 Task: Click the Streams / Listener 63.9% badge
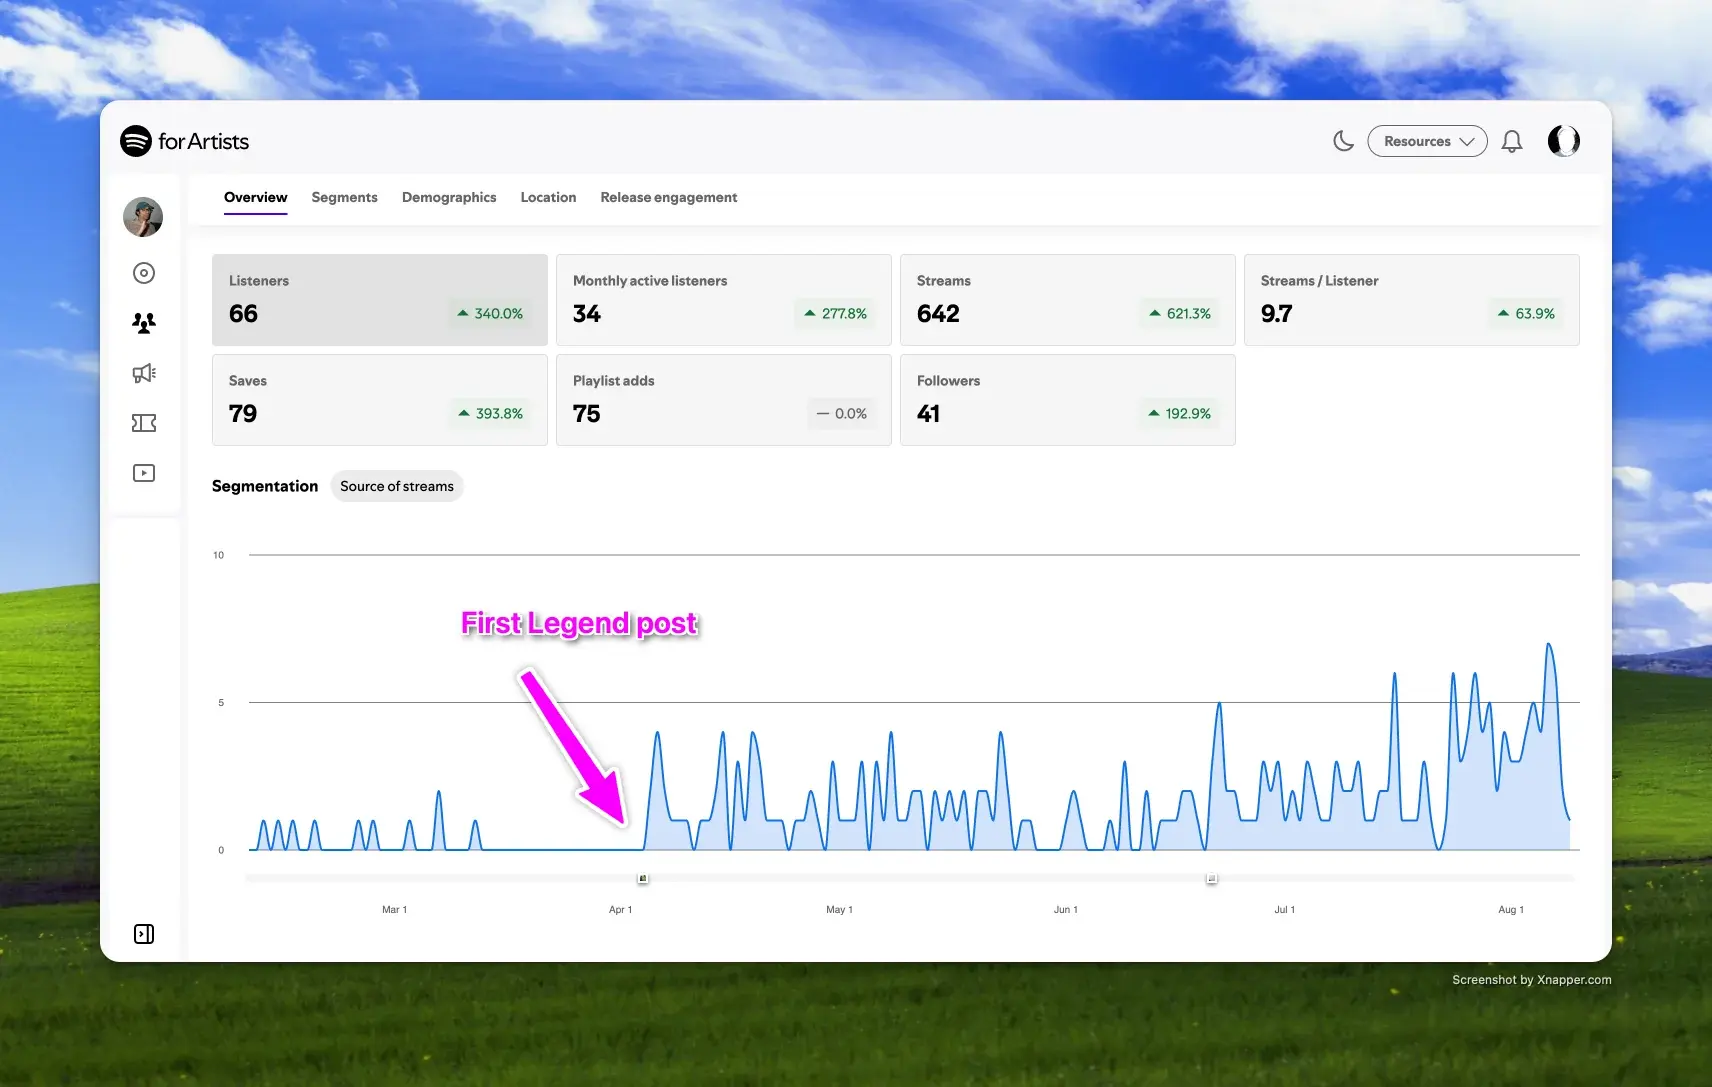1526,313
